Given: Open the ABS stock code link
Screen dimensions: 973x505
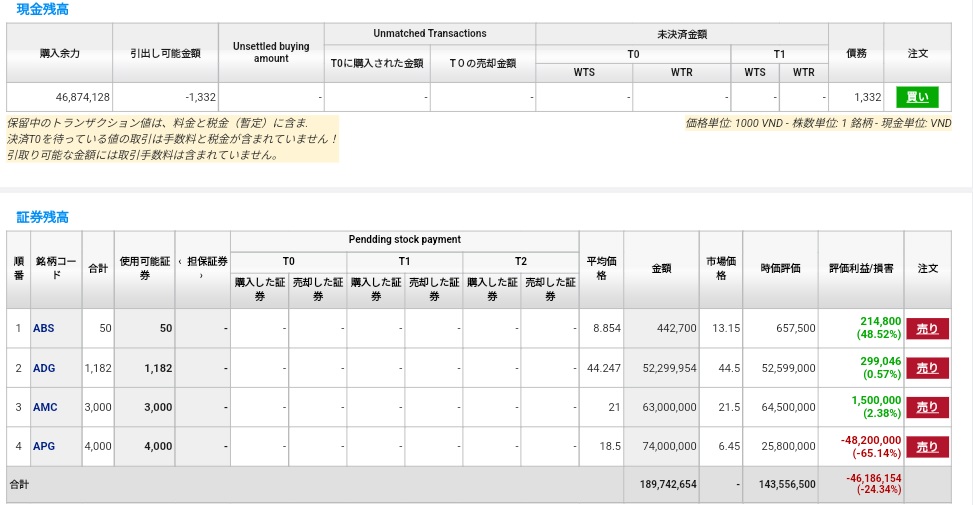Looking at the screenshot, I should tap(44, 328).
